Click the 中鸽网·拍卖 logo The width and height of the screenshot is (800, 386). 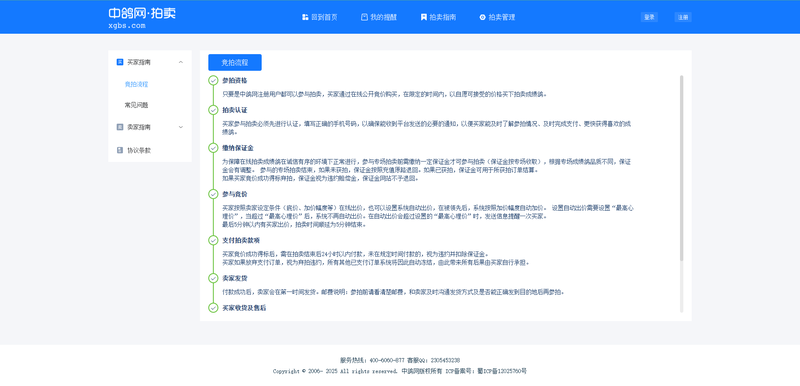click(x=142, y=13)
